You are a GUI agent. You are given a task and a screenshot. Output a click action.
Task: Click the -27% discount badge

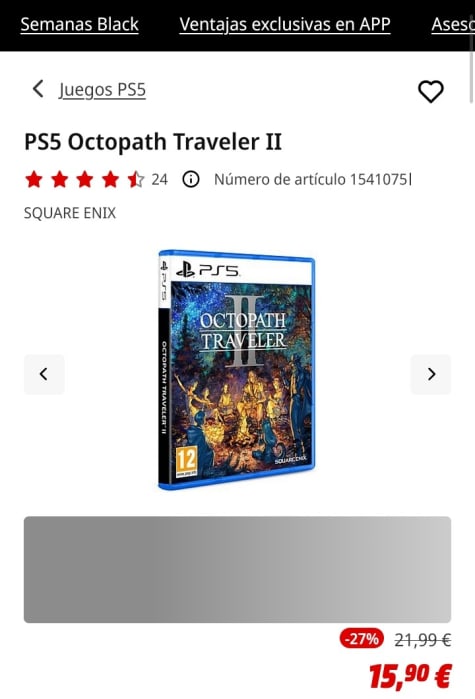click(361, 639)
